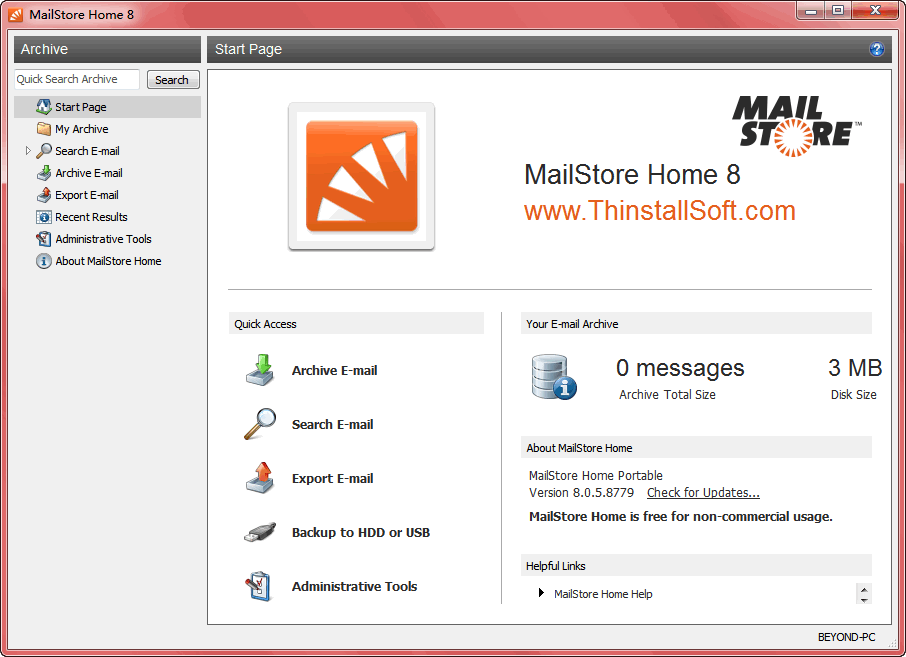Click the blue help question mark icon
906x657 pixels.
877,49
